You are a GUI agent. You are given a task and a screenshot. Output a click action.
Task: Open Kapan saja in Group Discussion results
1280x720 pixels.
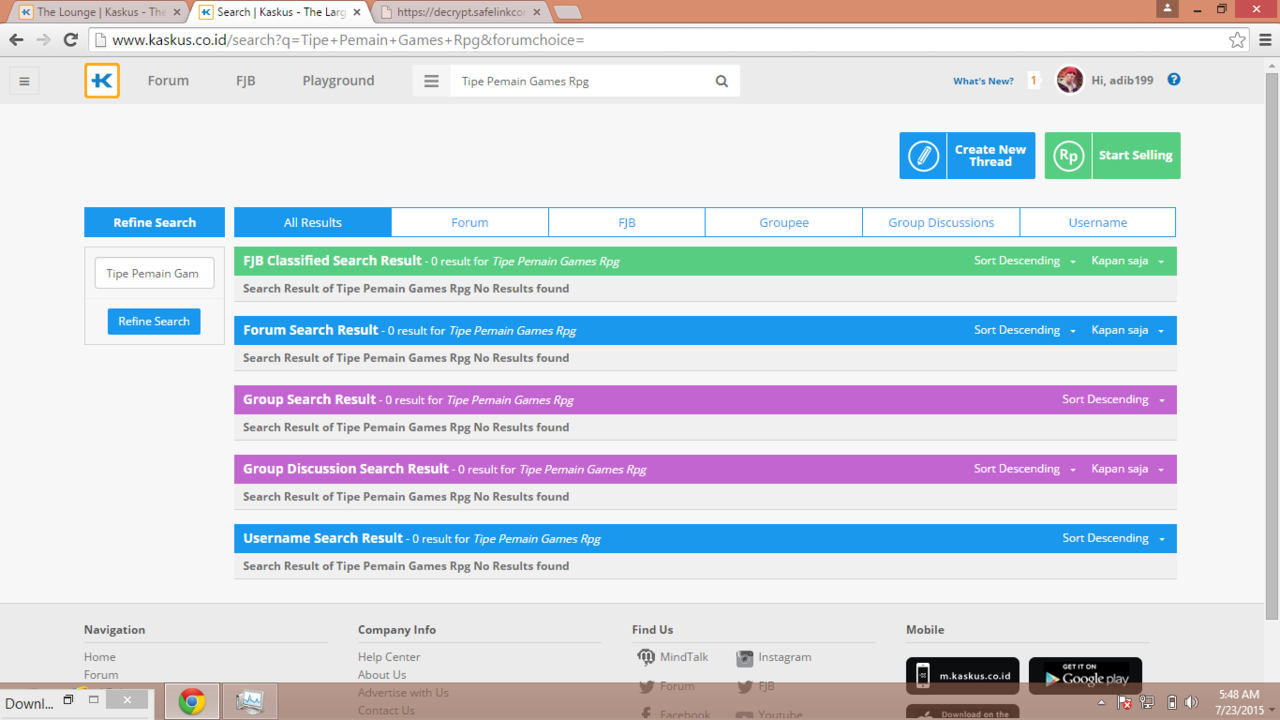coord(1128,469)
